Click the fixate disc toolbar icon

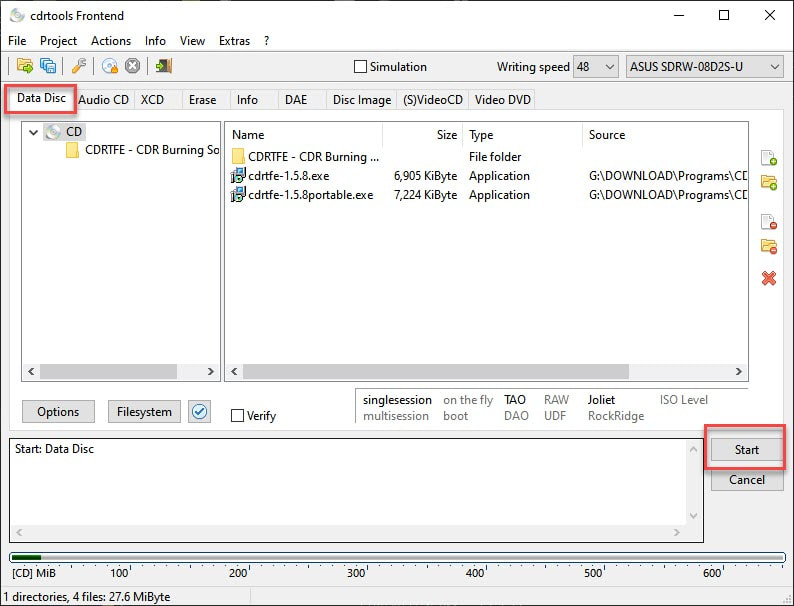pyautogui.click(x=109, y=66)
